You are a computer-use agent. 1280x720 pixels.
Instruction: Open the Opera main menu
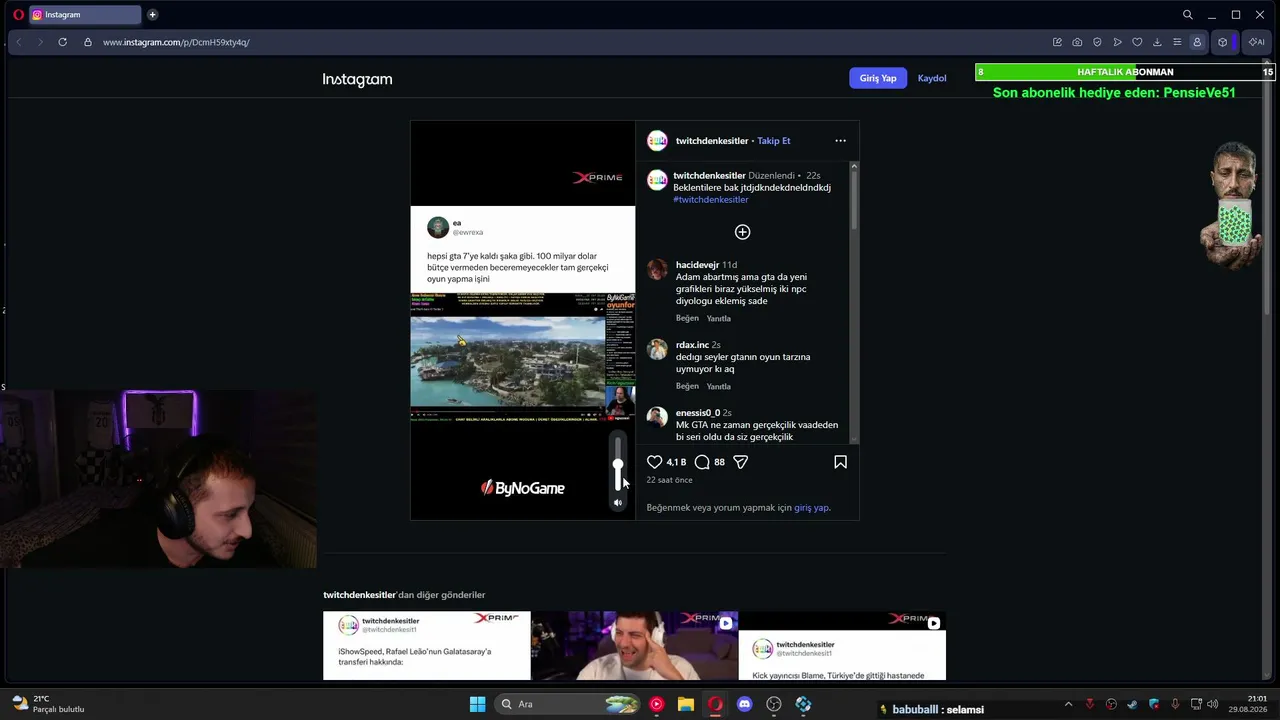tap(18, 15)
